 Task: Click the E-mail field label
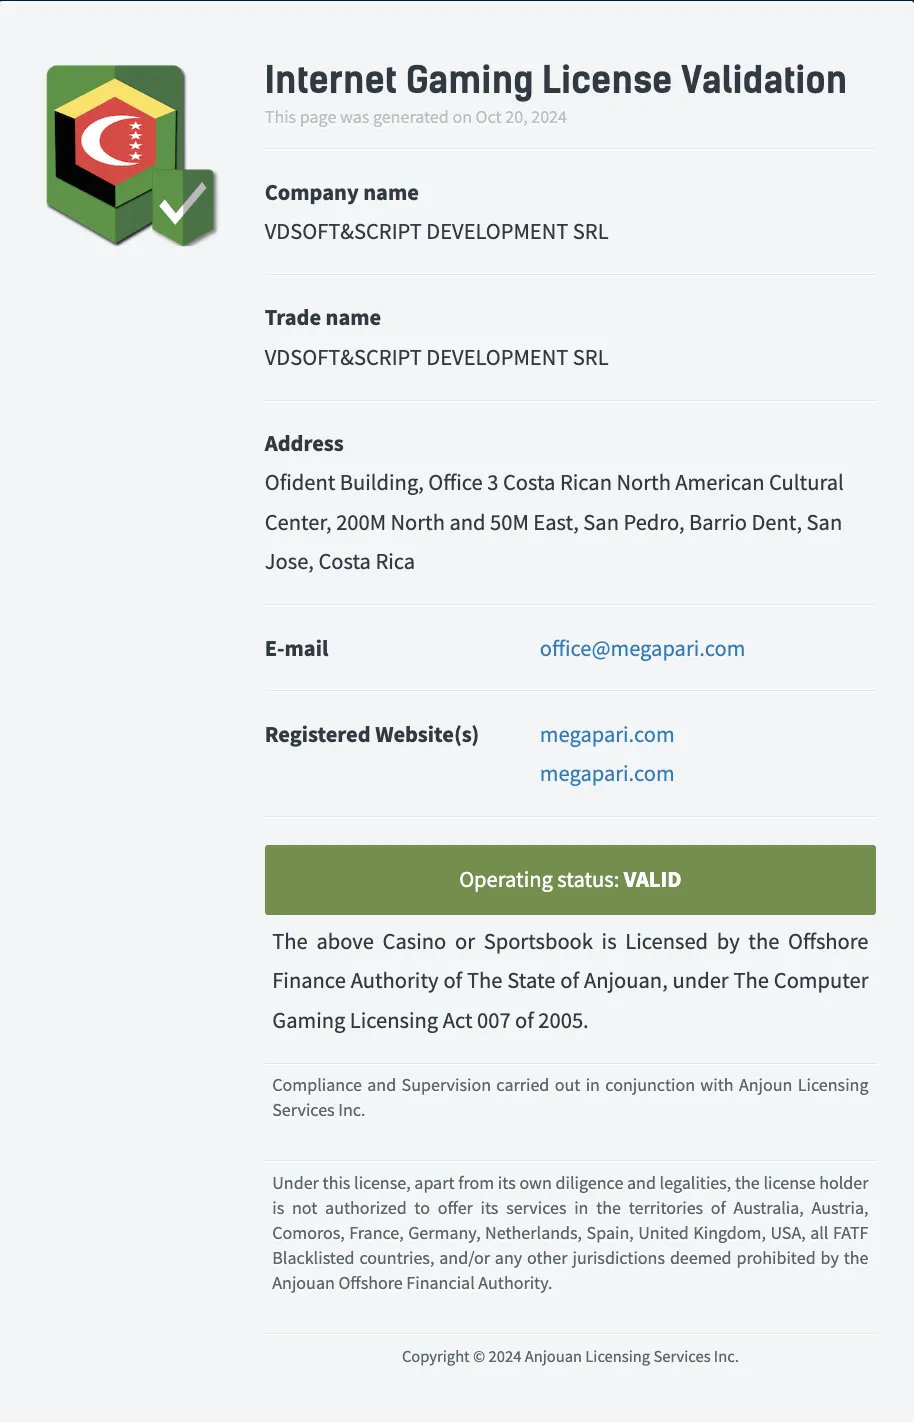(x=297, y=649)
